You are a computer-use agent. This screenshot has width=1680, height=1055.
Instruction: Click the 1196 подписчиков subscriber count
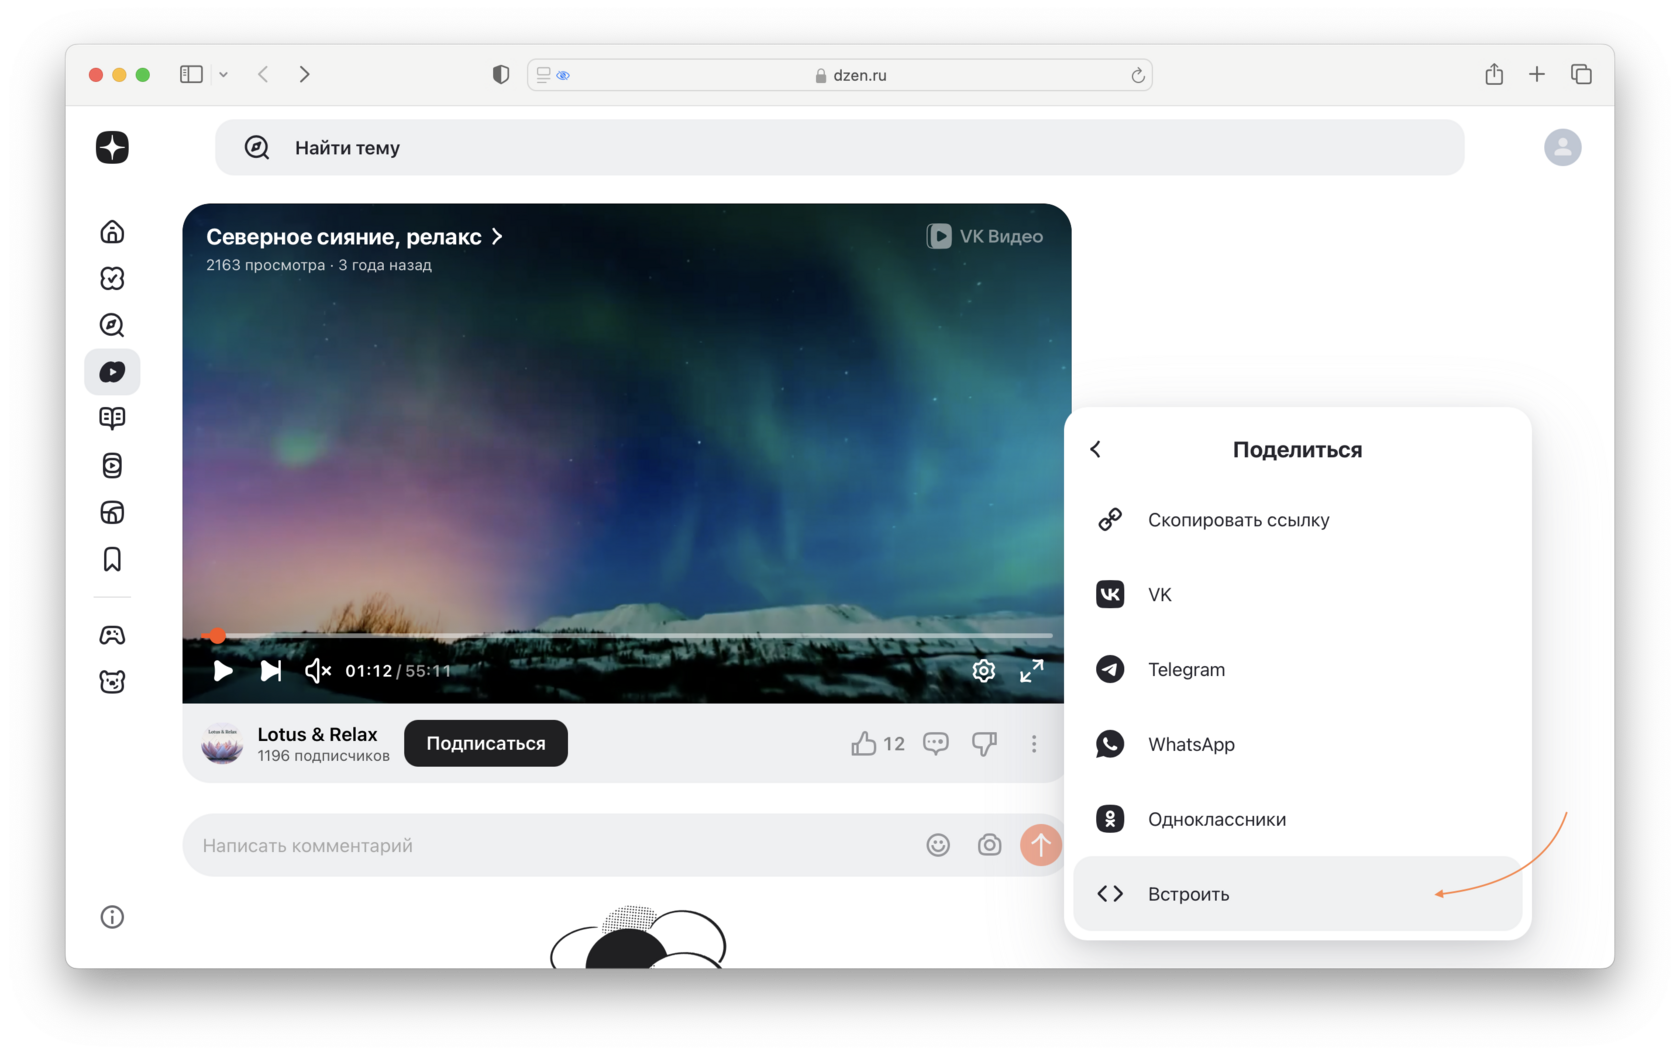pyautogui.click(x=323, y=756)
